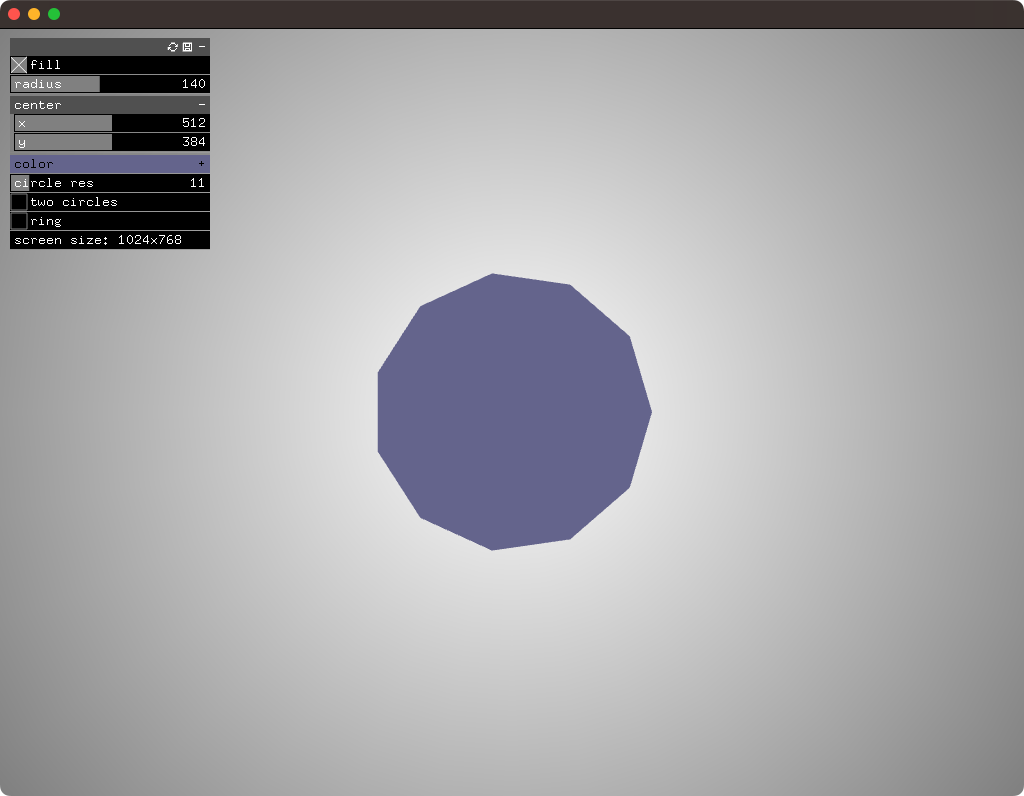Click the radius value 140
Viewport: 1024px width, 796px height.
[x=194, y=84]
